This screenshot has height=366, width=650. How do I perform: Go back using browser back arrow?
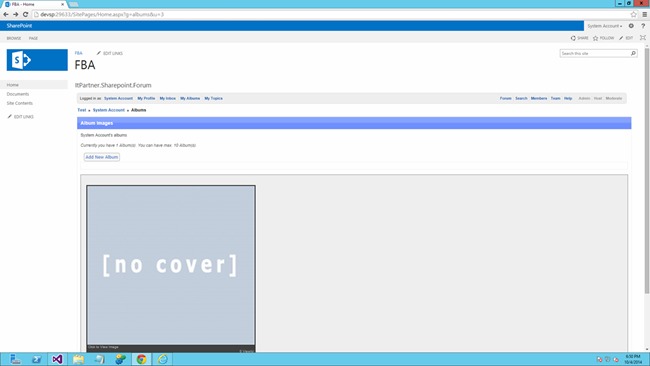[6, 15]
